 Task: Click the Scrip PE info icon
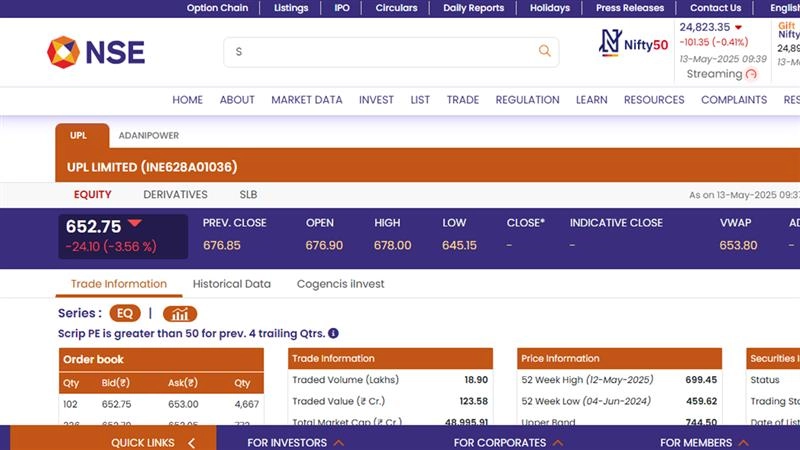point(333,333)
